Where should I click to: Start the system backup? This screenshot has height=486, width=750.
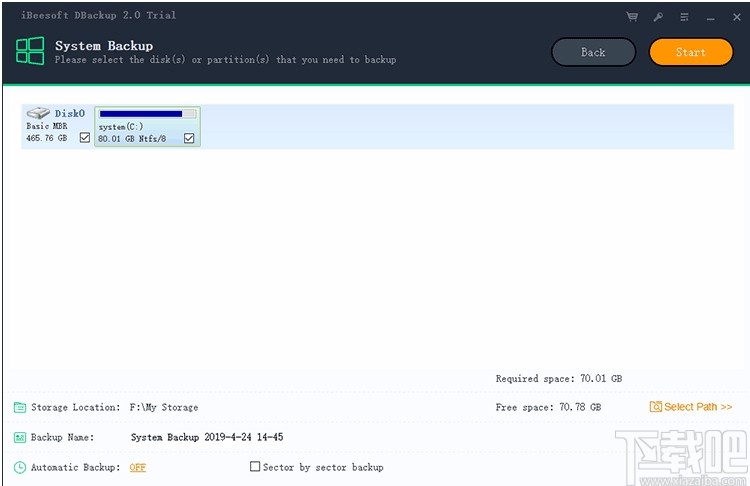click(x=691, y=52)
